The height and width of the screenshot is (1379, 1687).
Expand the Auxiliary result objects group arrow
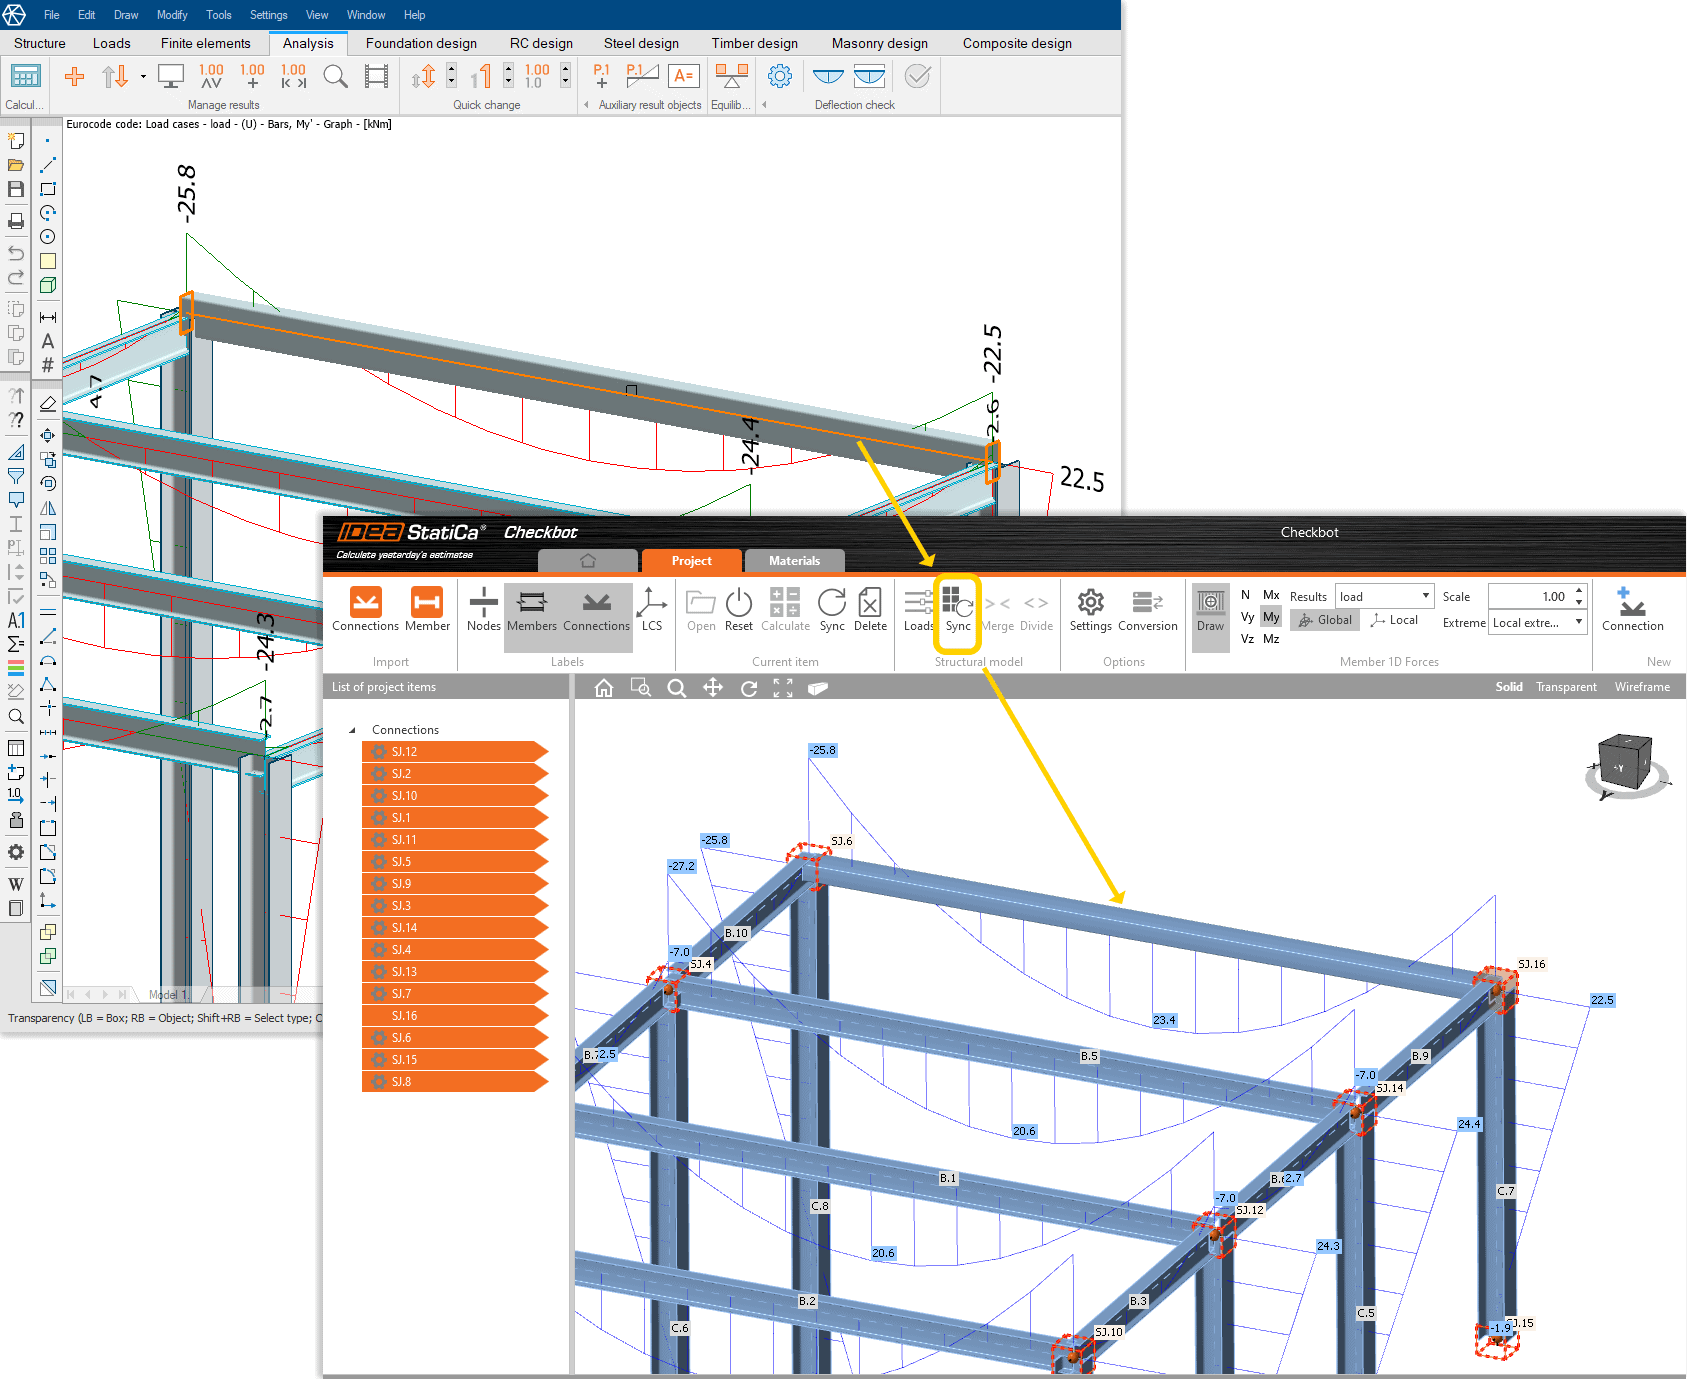click(586, 104)
